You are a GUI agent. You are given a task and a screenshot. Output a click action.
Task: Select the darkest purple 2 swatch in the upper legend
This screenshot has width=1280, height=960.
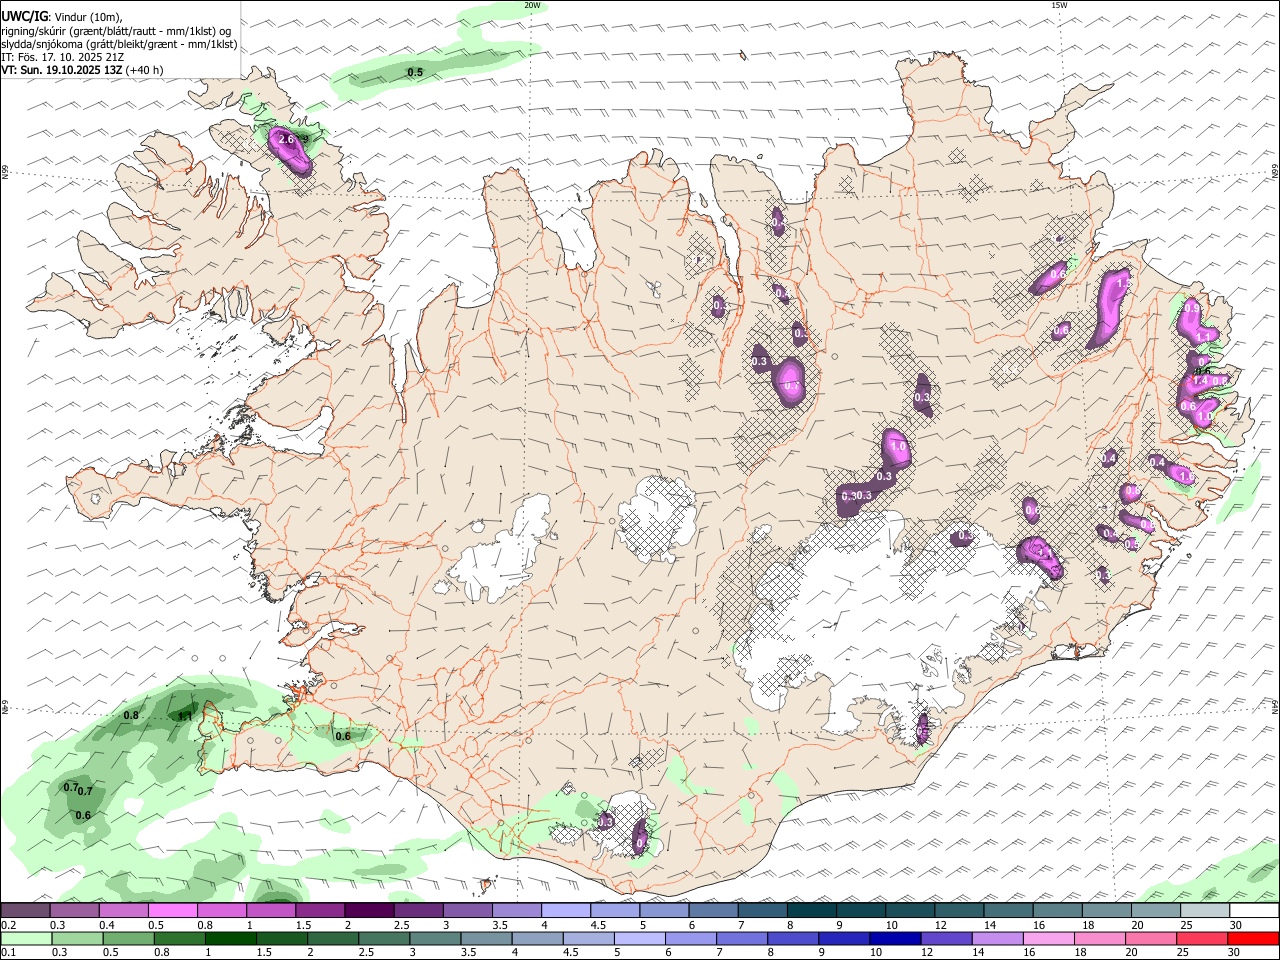point(369,911)
